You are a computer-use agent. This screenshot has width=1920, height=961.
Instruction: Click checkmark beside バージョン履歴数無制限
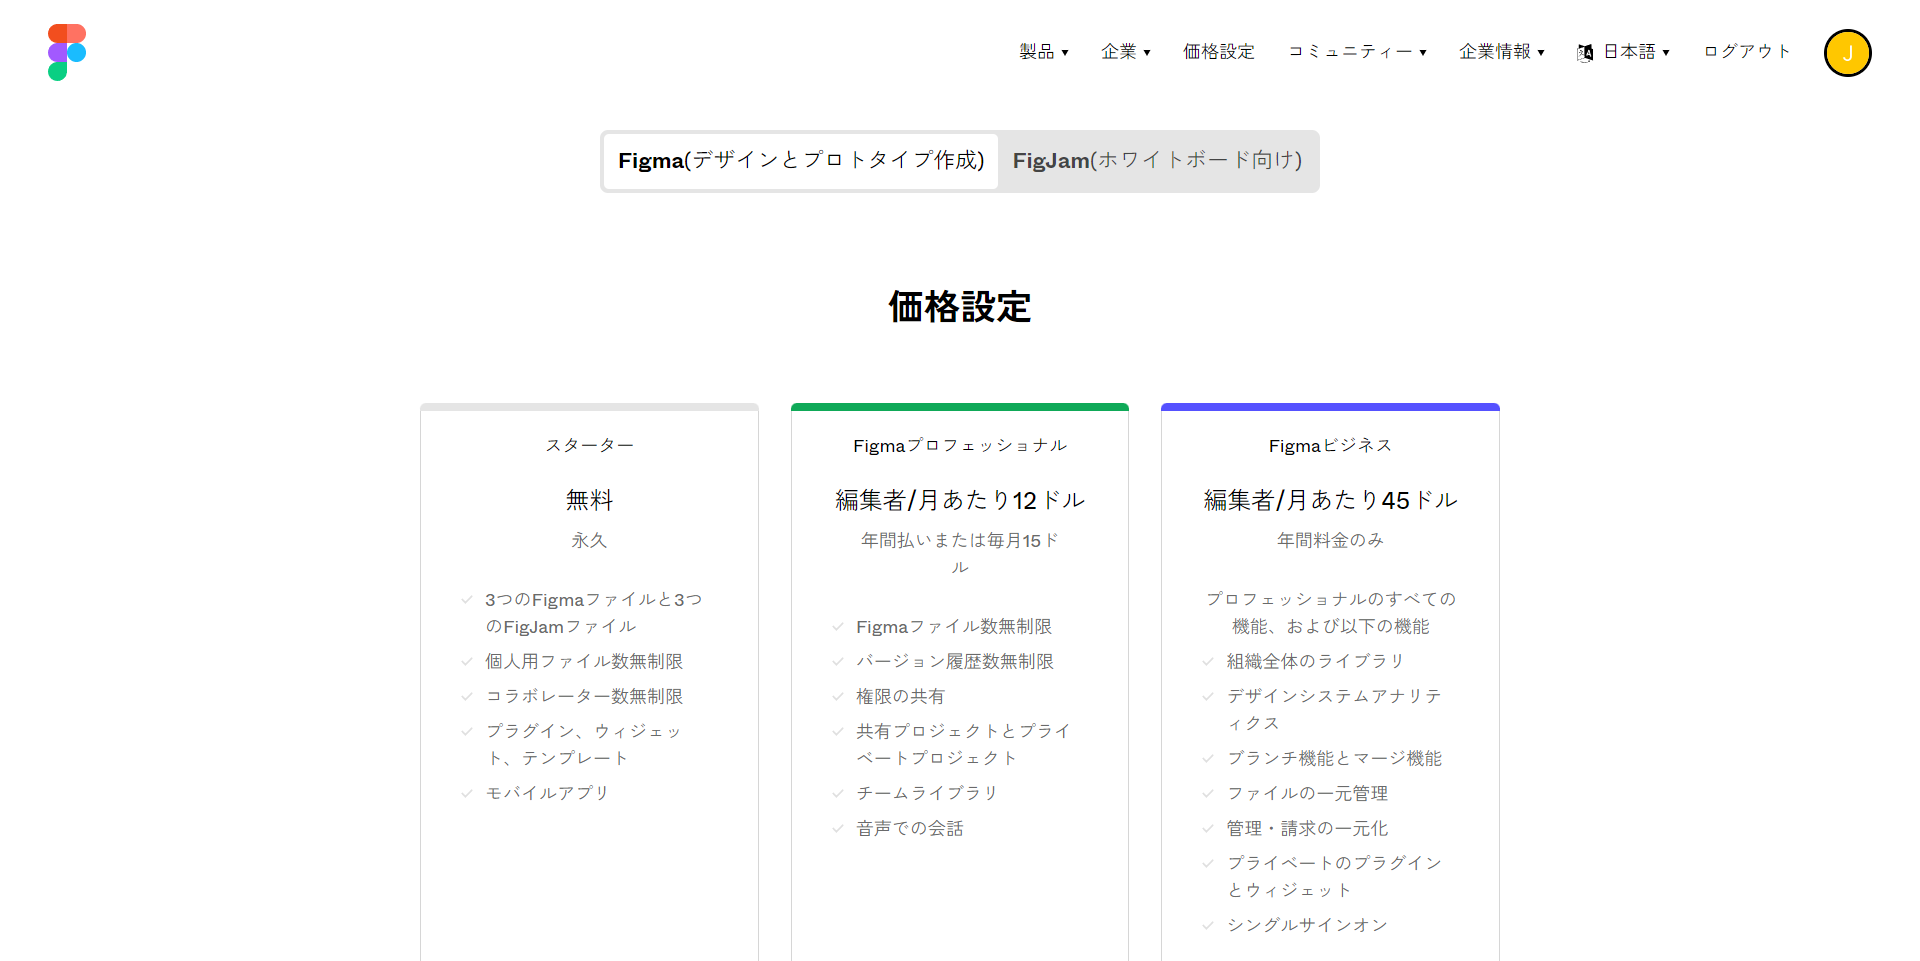pos(838,662)
